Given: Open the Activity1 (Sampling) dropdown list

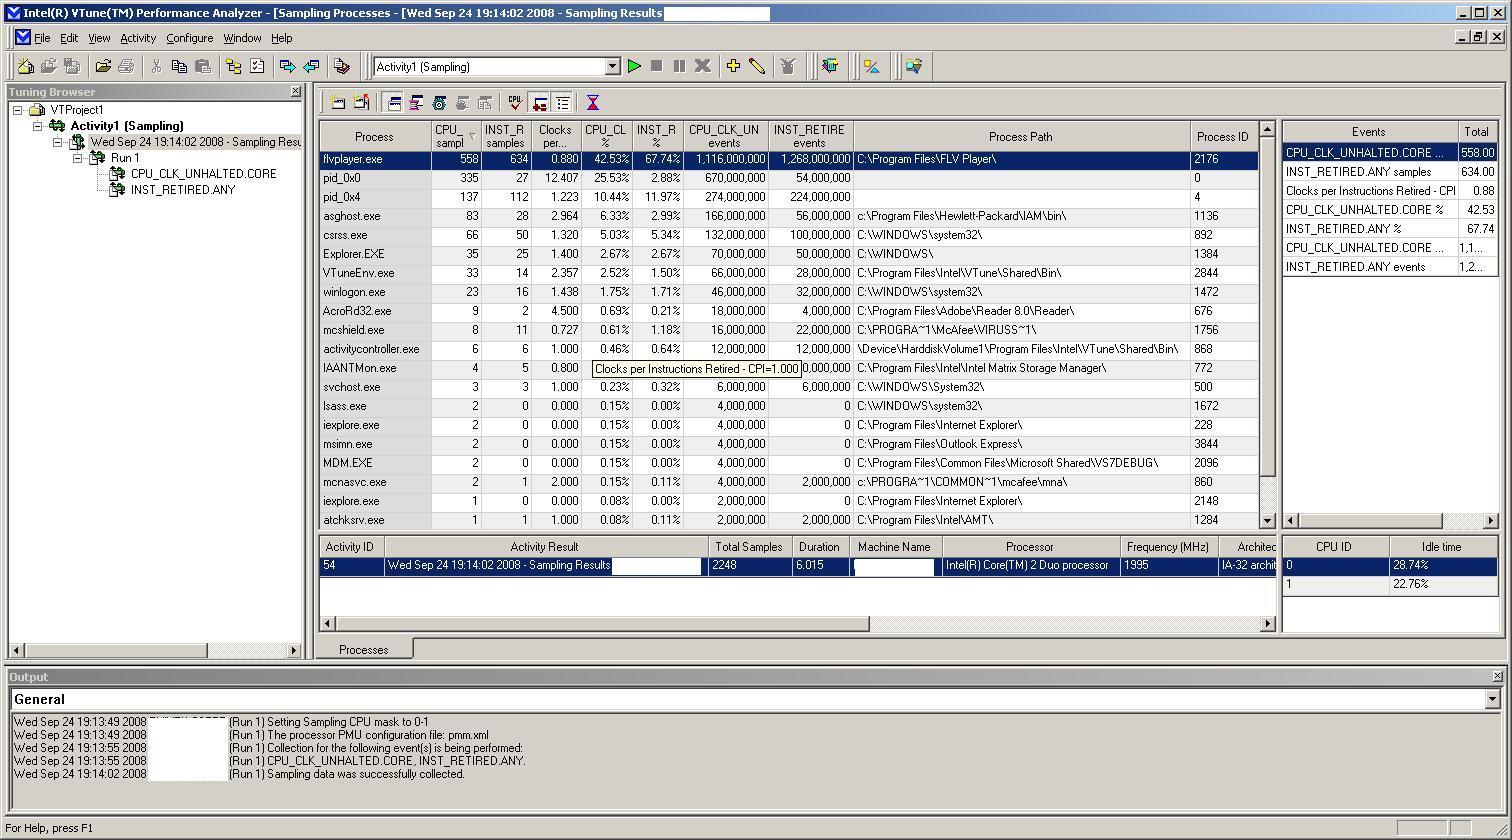Looking at the screenshot, I should pos(611,66).
